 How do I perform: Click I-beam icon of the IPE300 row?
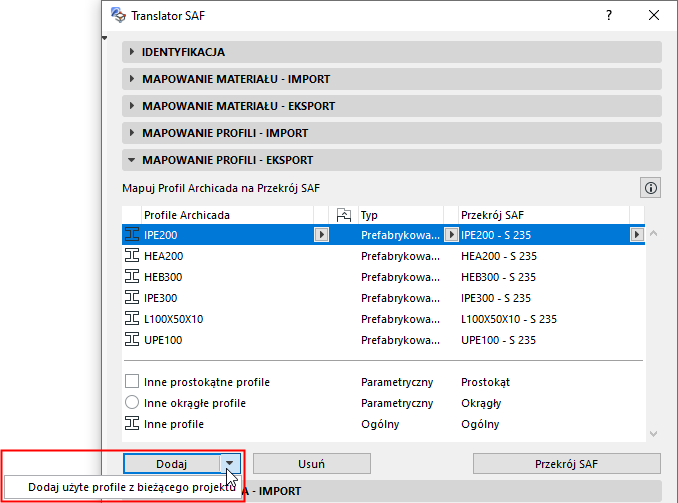(132, 298)
